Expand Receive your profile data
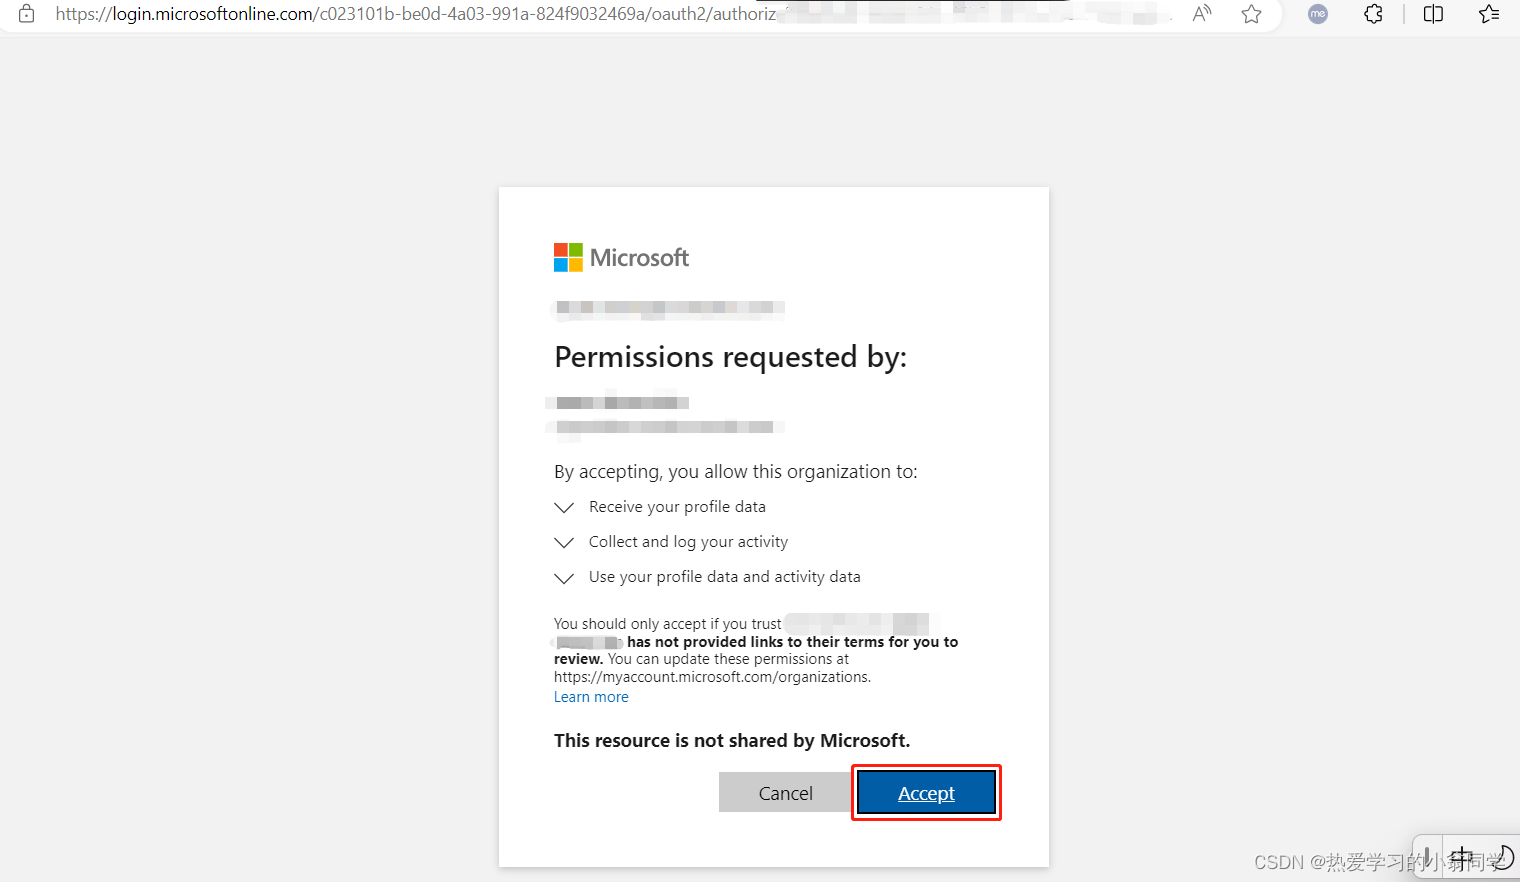This screenshot has width=1520, height=882. coord(564,507)
